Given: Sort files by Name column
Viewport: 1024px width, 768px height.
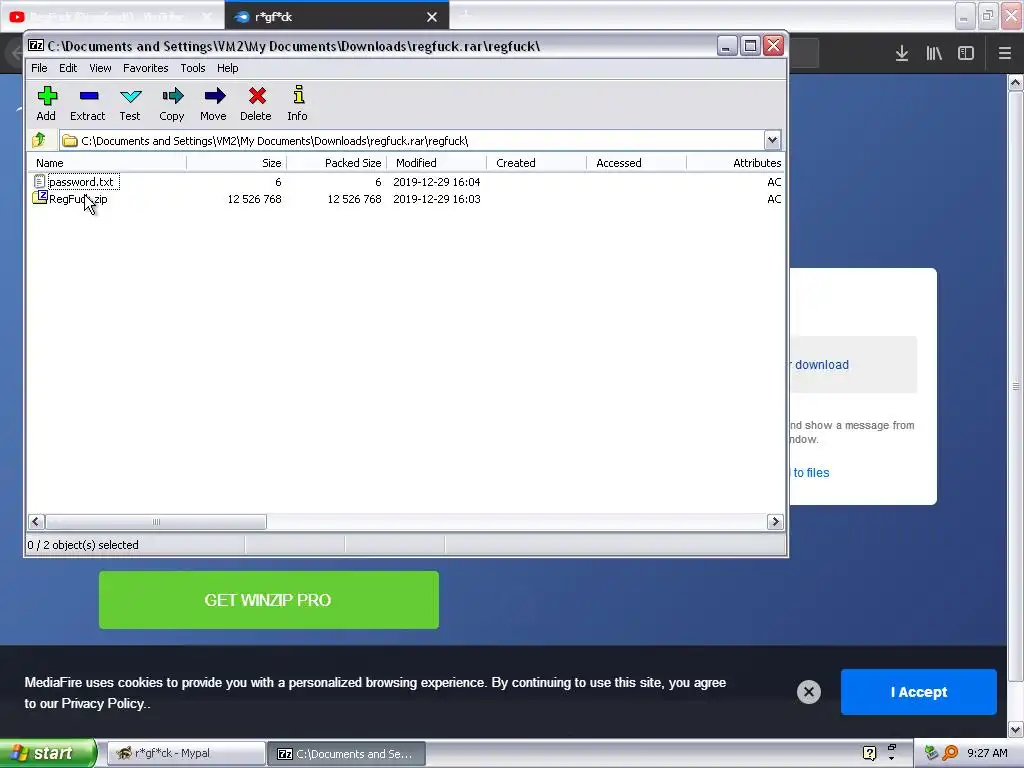Looking at the screenshot, I should click(107, 163).
